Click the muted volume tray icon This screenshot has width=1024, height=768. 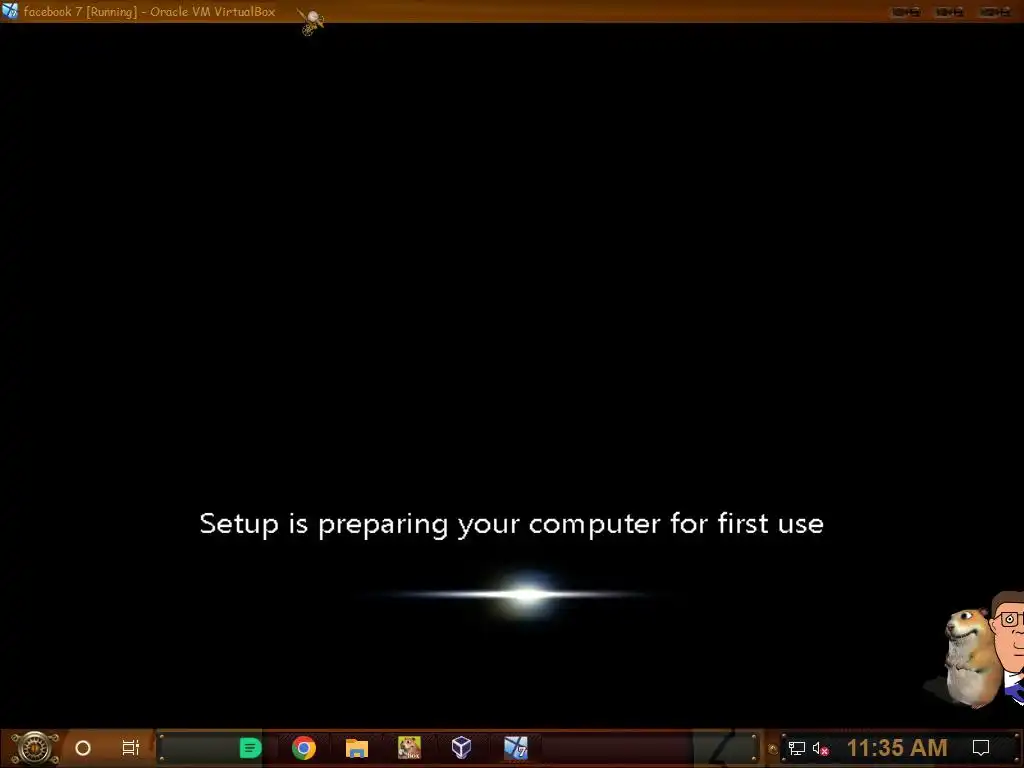coord(820,749)
